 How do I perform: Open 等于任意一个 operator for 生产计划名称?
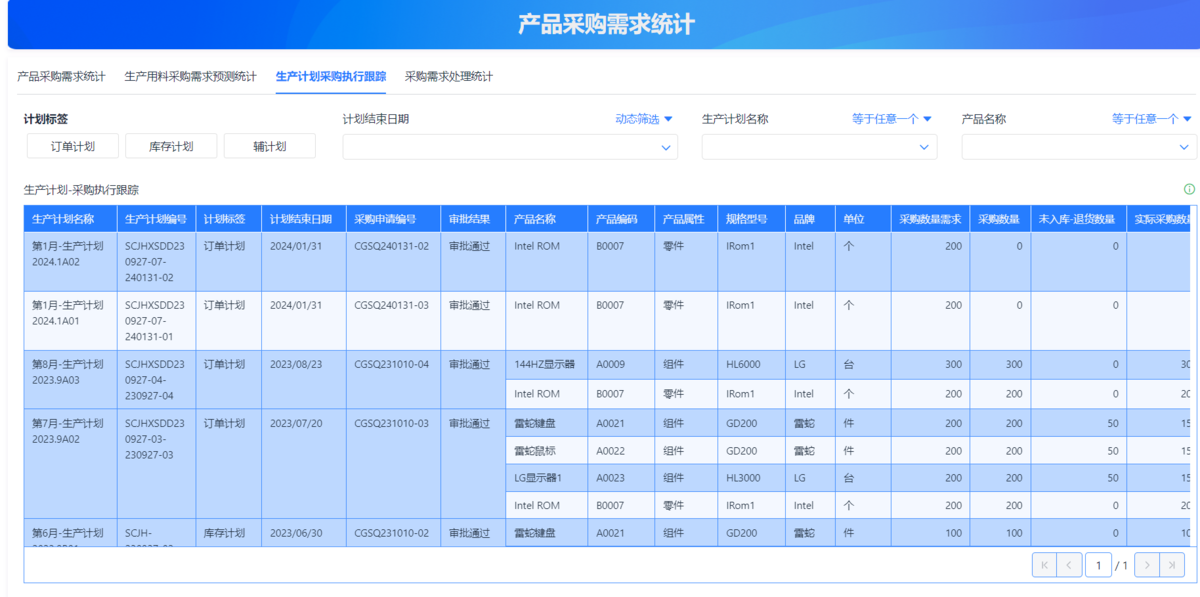point(891,119)
